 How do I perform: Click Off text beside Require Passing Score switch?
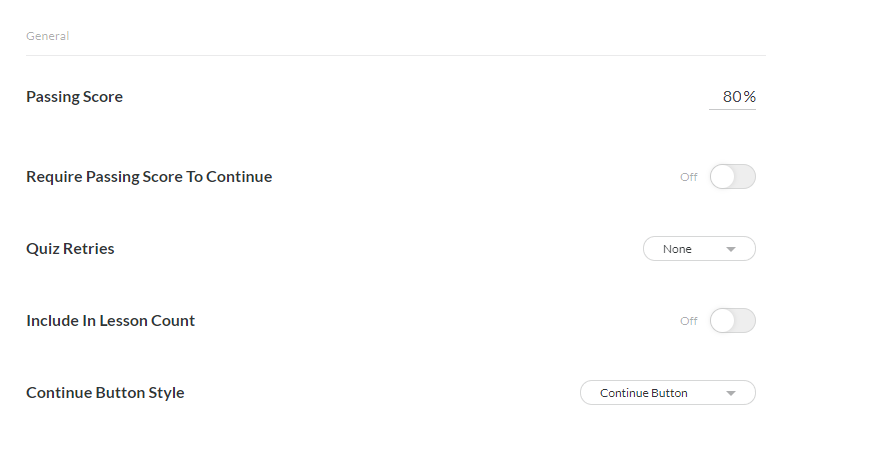click(689, 177)
